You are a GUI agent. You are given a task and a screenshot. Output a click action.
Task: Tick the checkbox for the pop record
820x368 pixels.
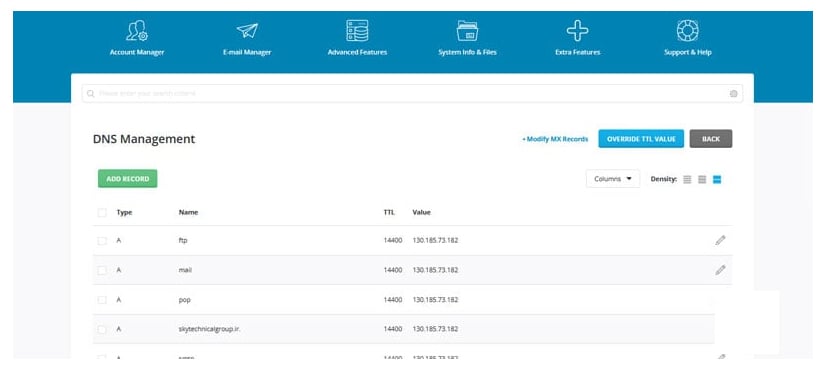[102, 300]
